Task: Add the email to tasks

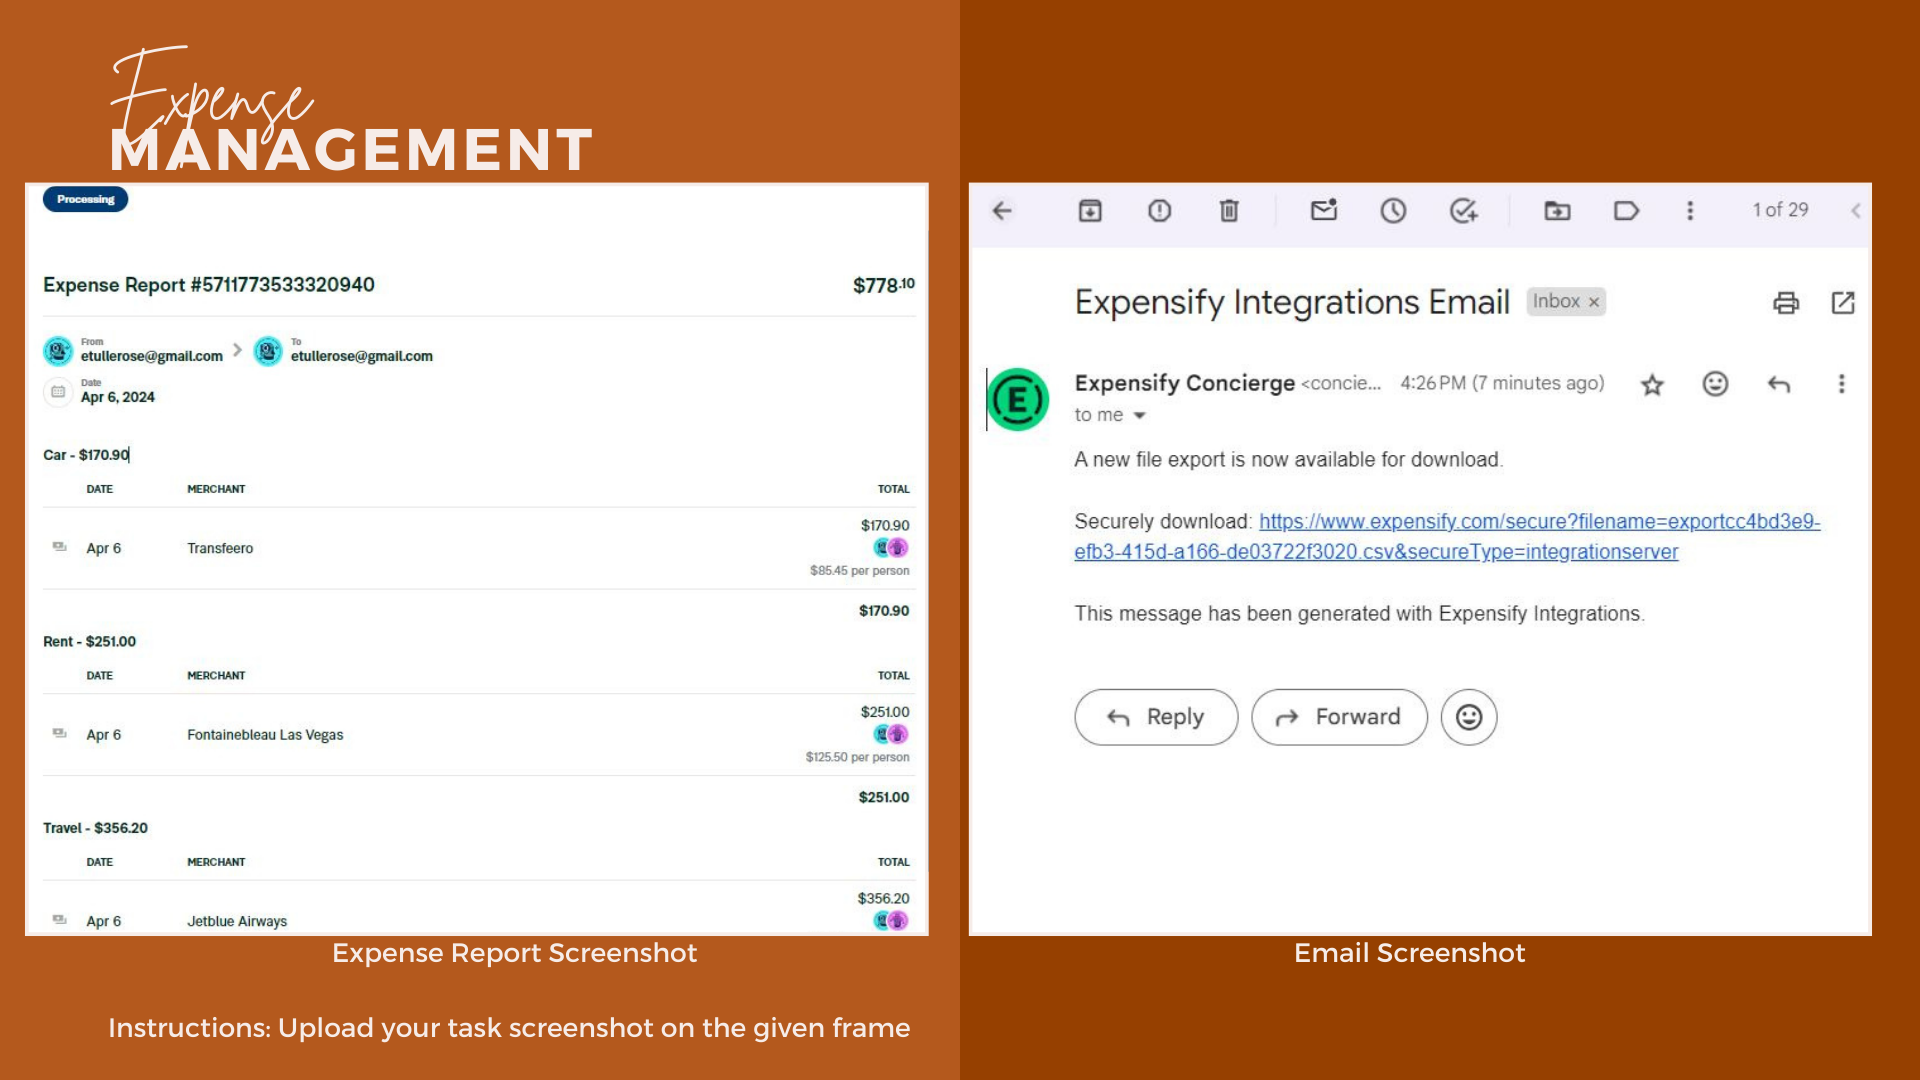Action: [1464, 211]
